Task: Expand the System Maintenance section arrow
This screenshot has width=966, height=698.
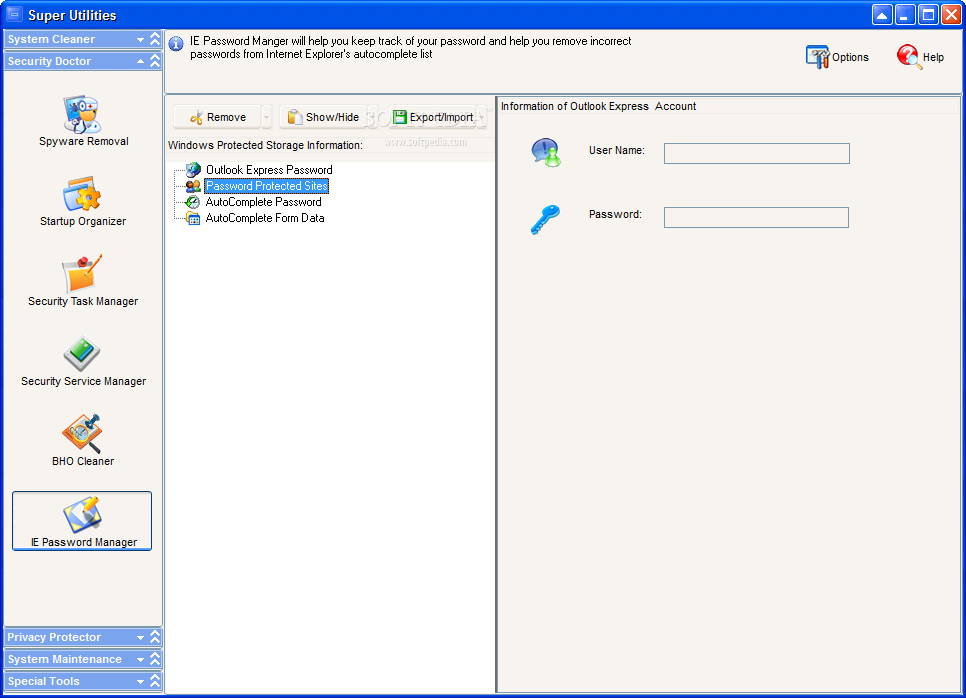Action: point(140,660)
